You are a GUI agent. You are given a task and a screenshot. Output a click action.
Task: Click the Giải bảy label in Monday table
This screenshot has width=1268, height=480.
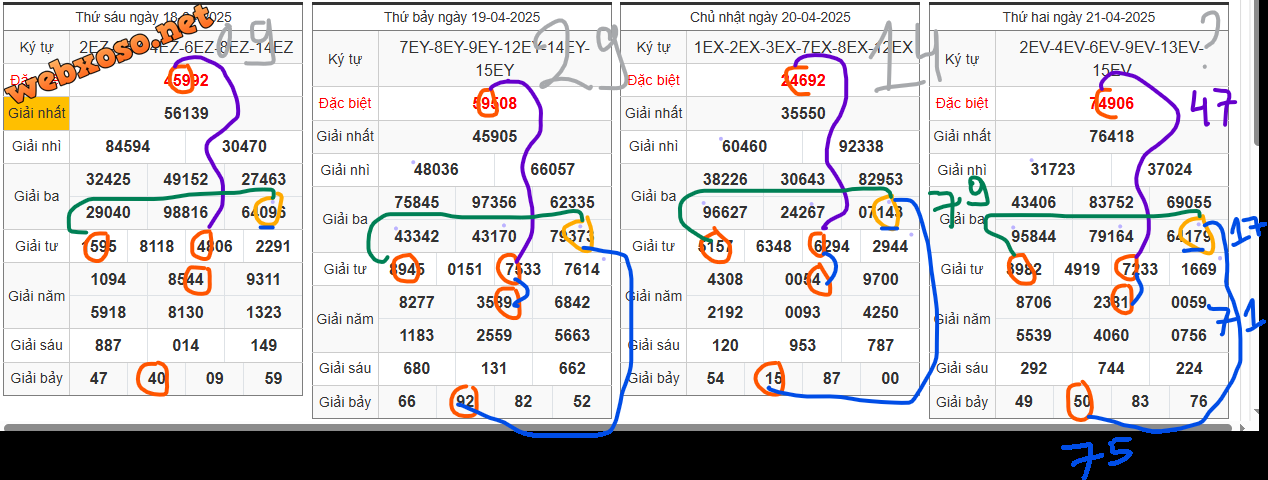pos(962,402)
